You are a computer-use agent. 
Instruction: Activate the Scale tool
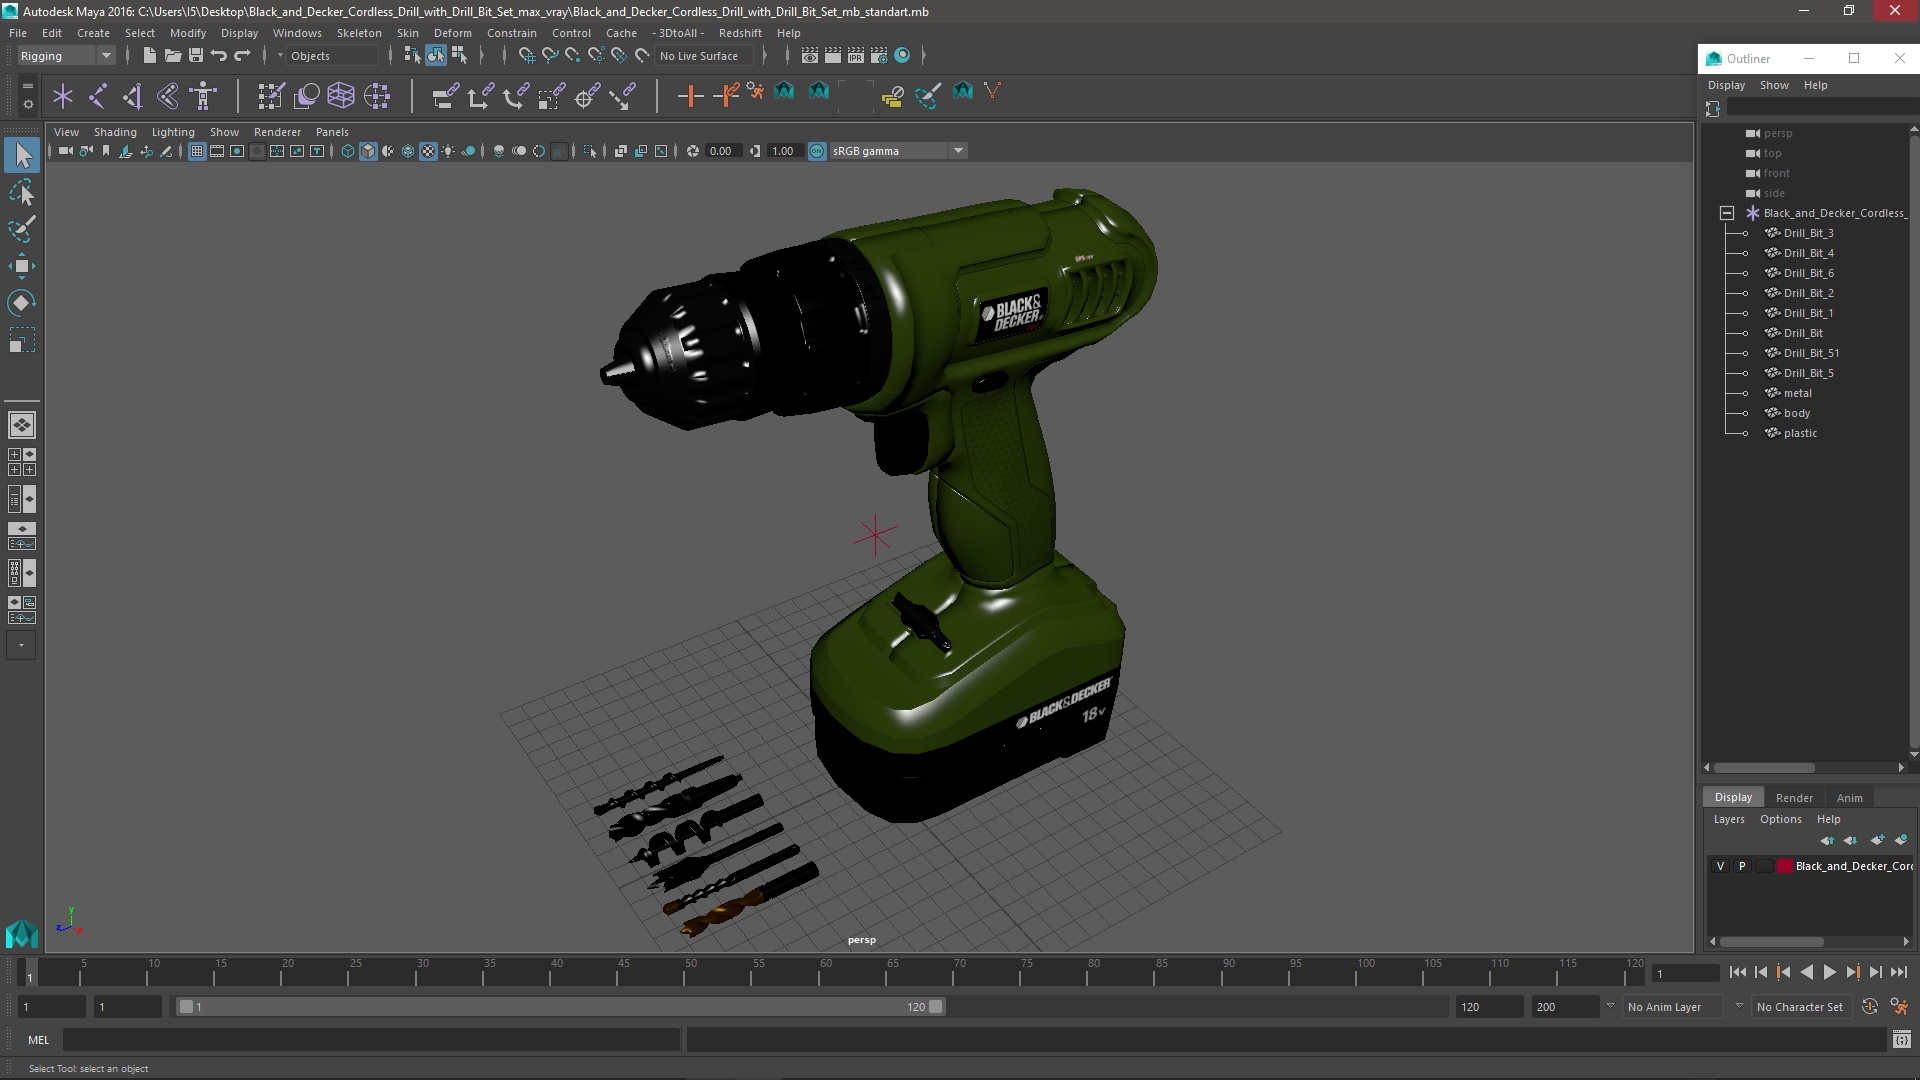[x=22, y=340]
